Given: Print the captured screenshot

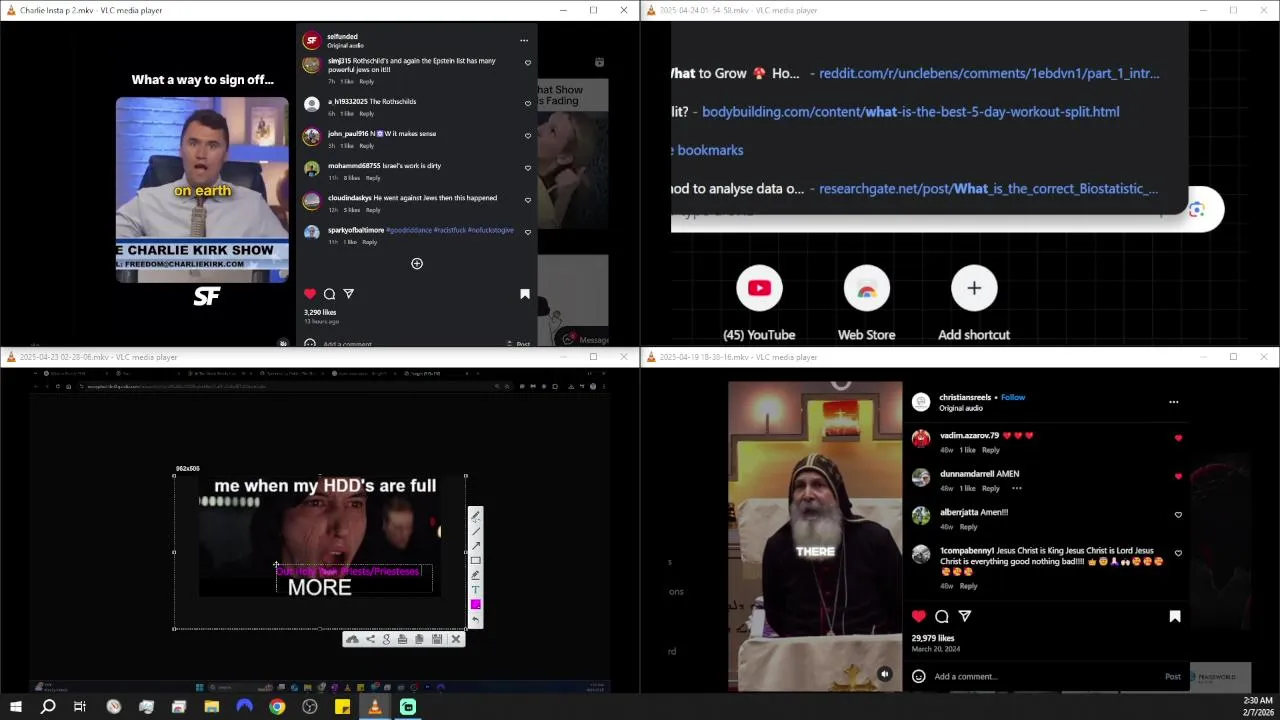Looking at the screenshot, I should [x=402, y=639].
